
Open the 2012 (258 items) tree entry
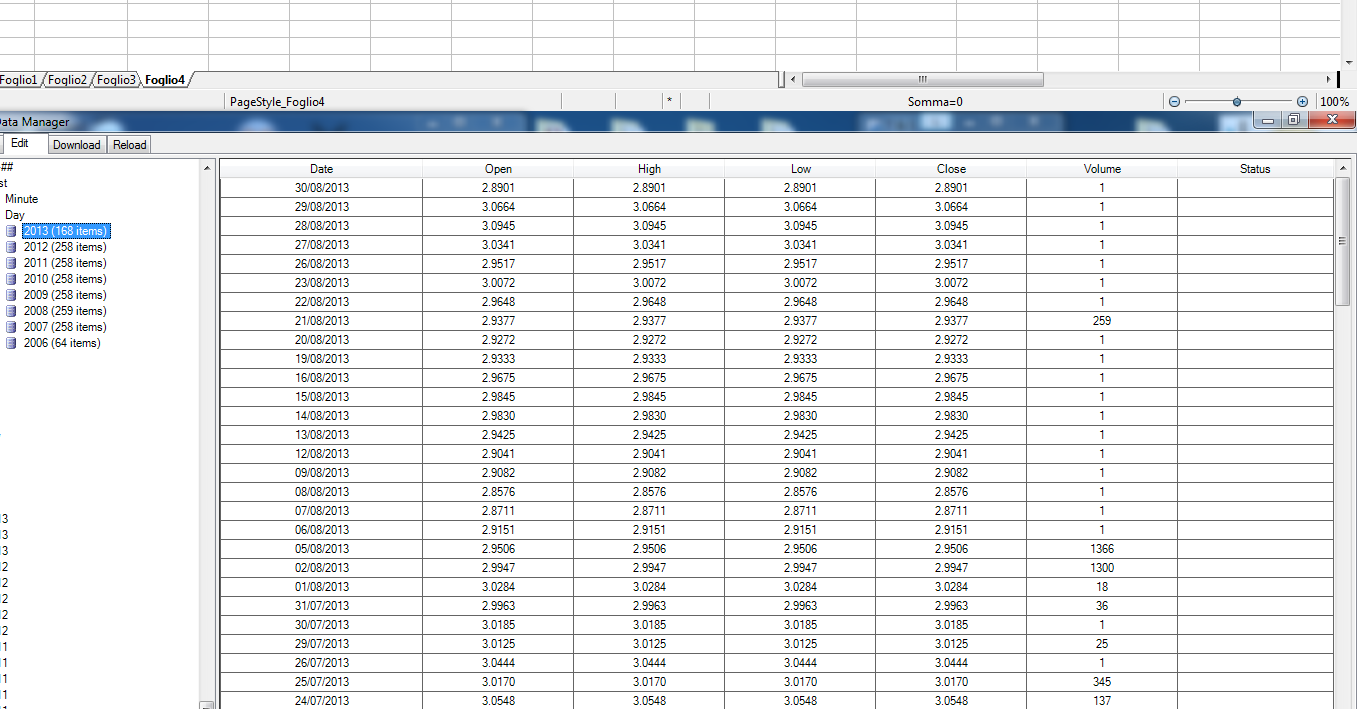pyautogui.click(x=65, y=247)
